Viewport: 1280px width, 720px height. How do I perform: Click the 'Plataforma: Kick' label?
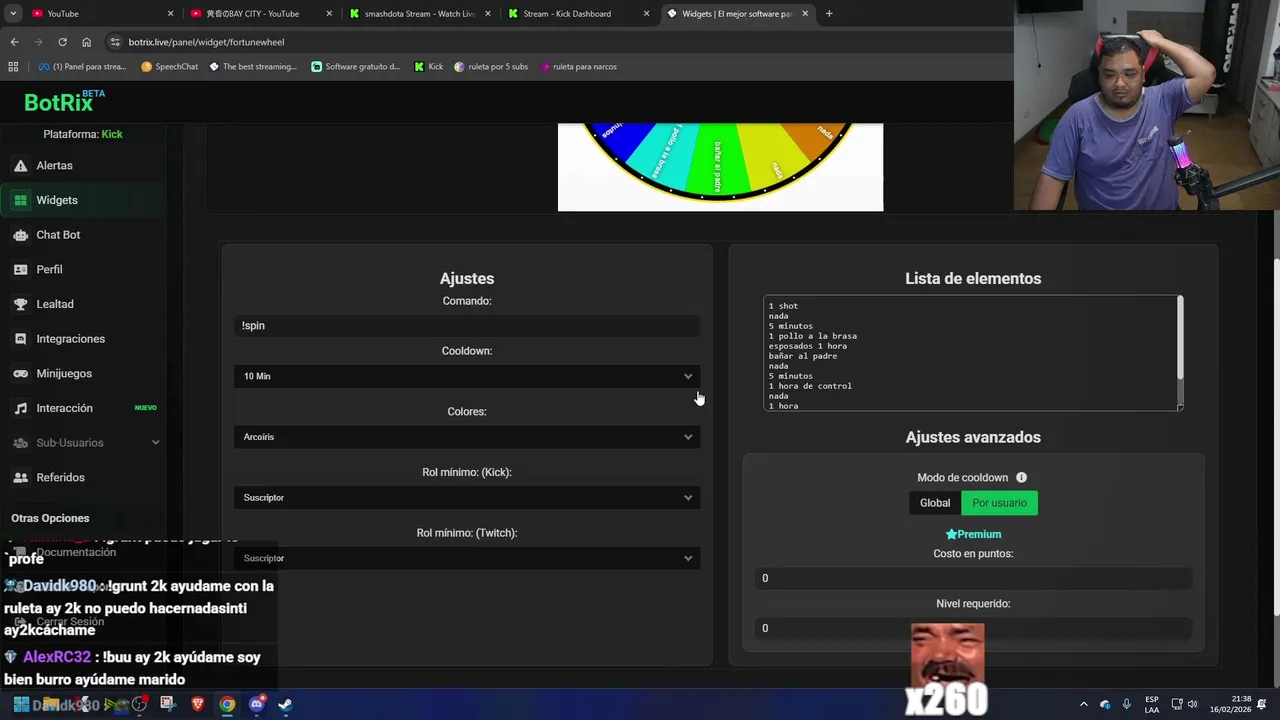click(83, 134)
